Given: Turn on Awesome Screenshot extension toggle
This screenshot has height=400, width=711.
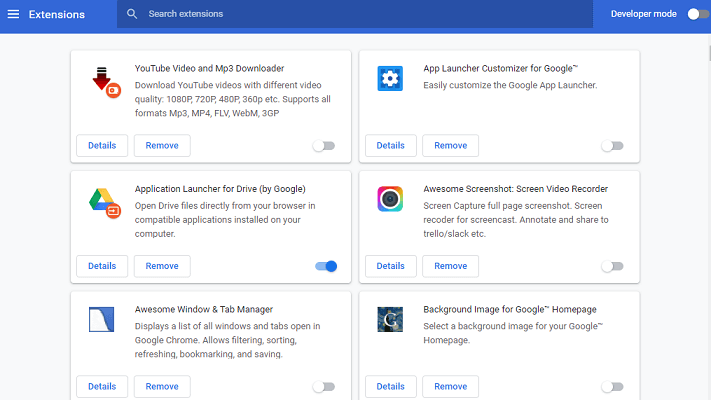Looking at the screenshot, I should pyautogui.click(x=612, y=266).
